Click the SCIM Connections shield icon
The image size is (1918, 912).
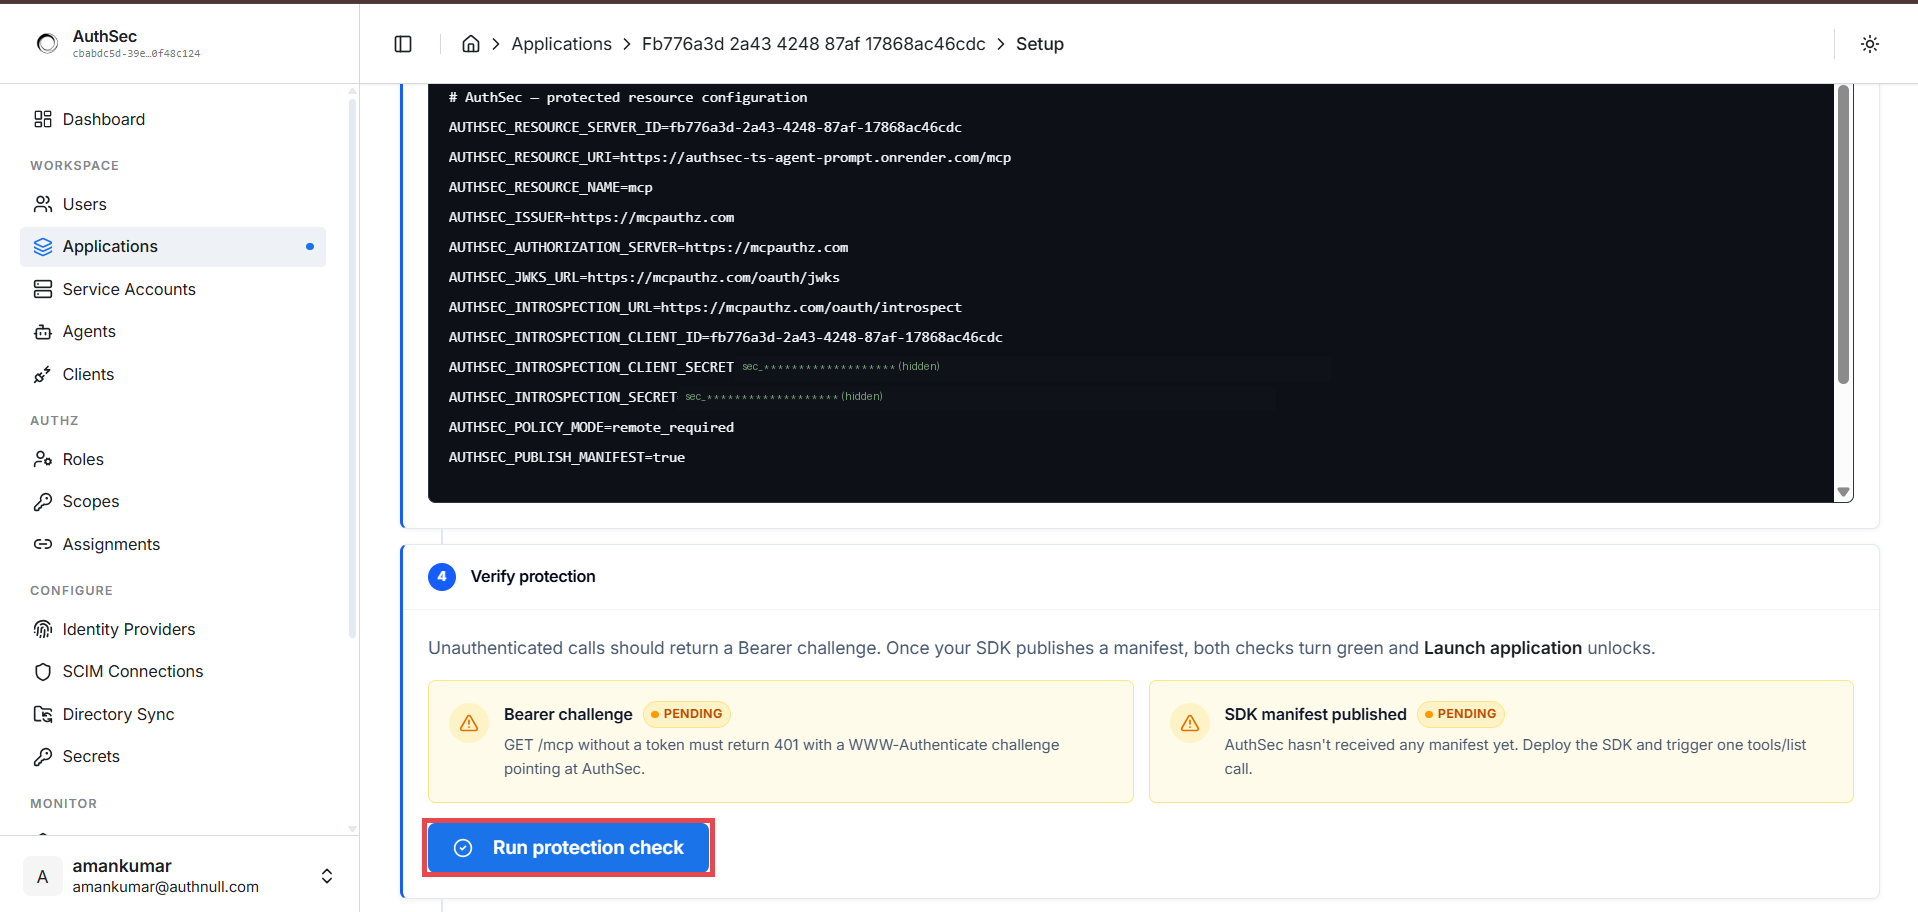43,672
